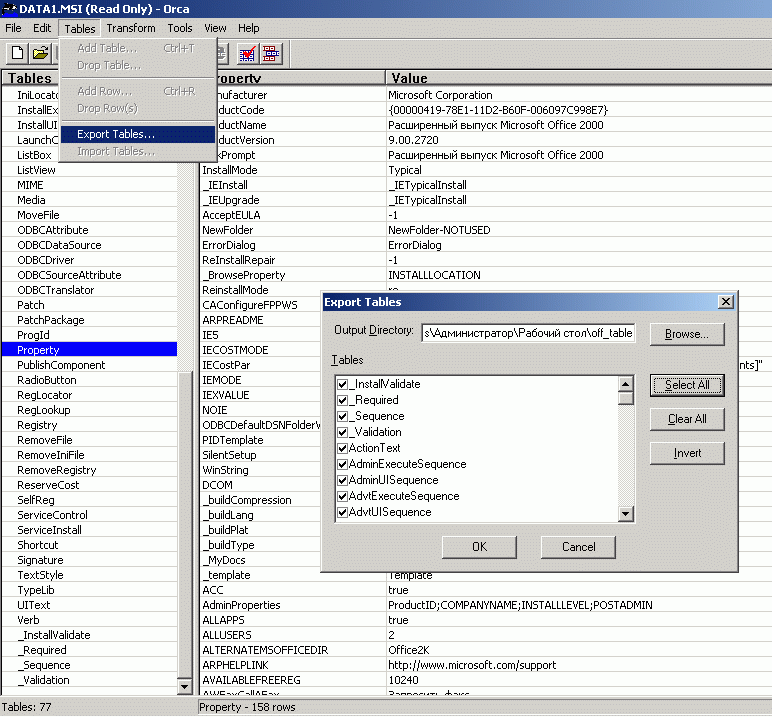Image resolution: width=772 pixels, height=717 pixels.
Task: Select the RemoveRegistry table
Action: [x=89, y=470]
